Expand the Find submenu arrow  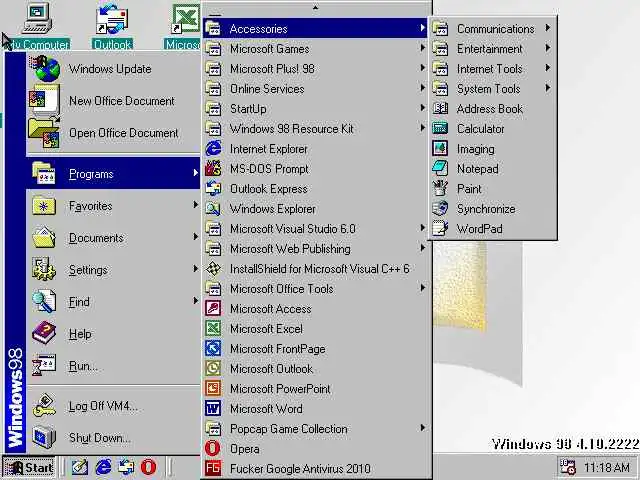[196, 301]
